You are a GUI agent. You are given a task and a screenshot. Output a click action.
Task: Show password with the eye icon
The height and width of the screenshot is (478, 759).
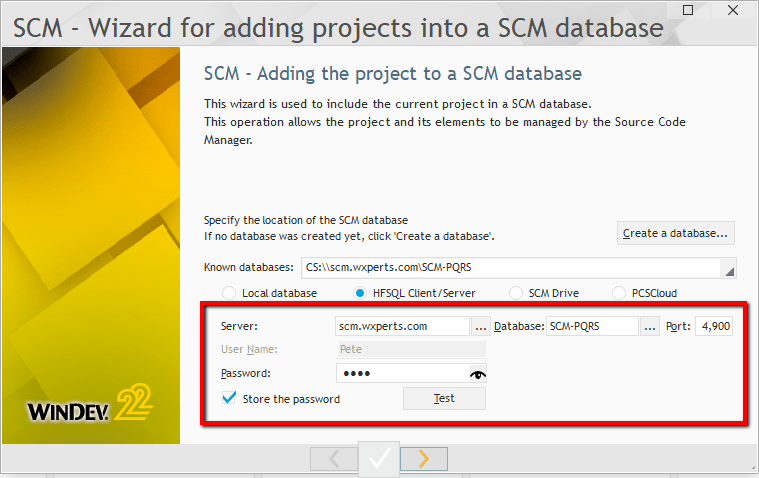[477, 374]
